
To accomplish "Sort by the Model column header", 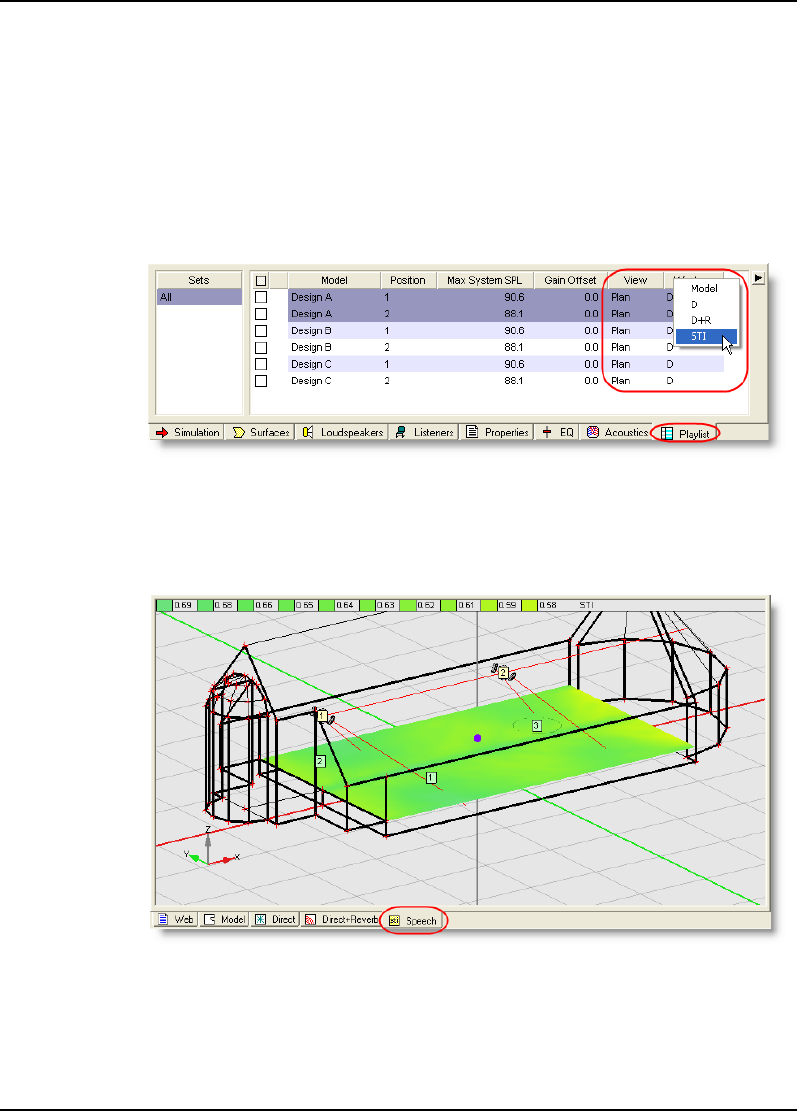I will coord(334,280).
